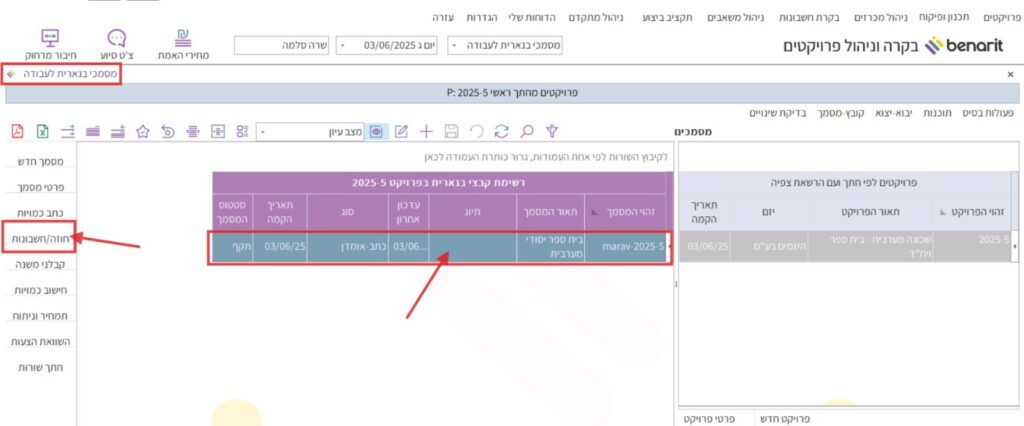Click the Excel export icon
This screenshot has width=1024, height=426.
43,131
